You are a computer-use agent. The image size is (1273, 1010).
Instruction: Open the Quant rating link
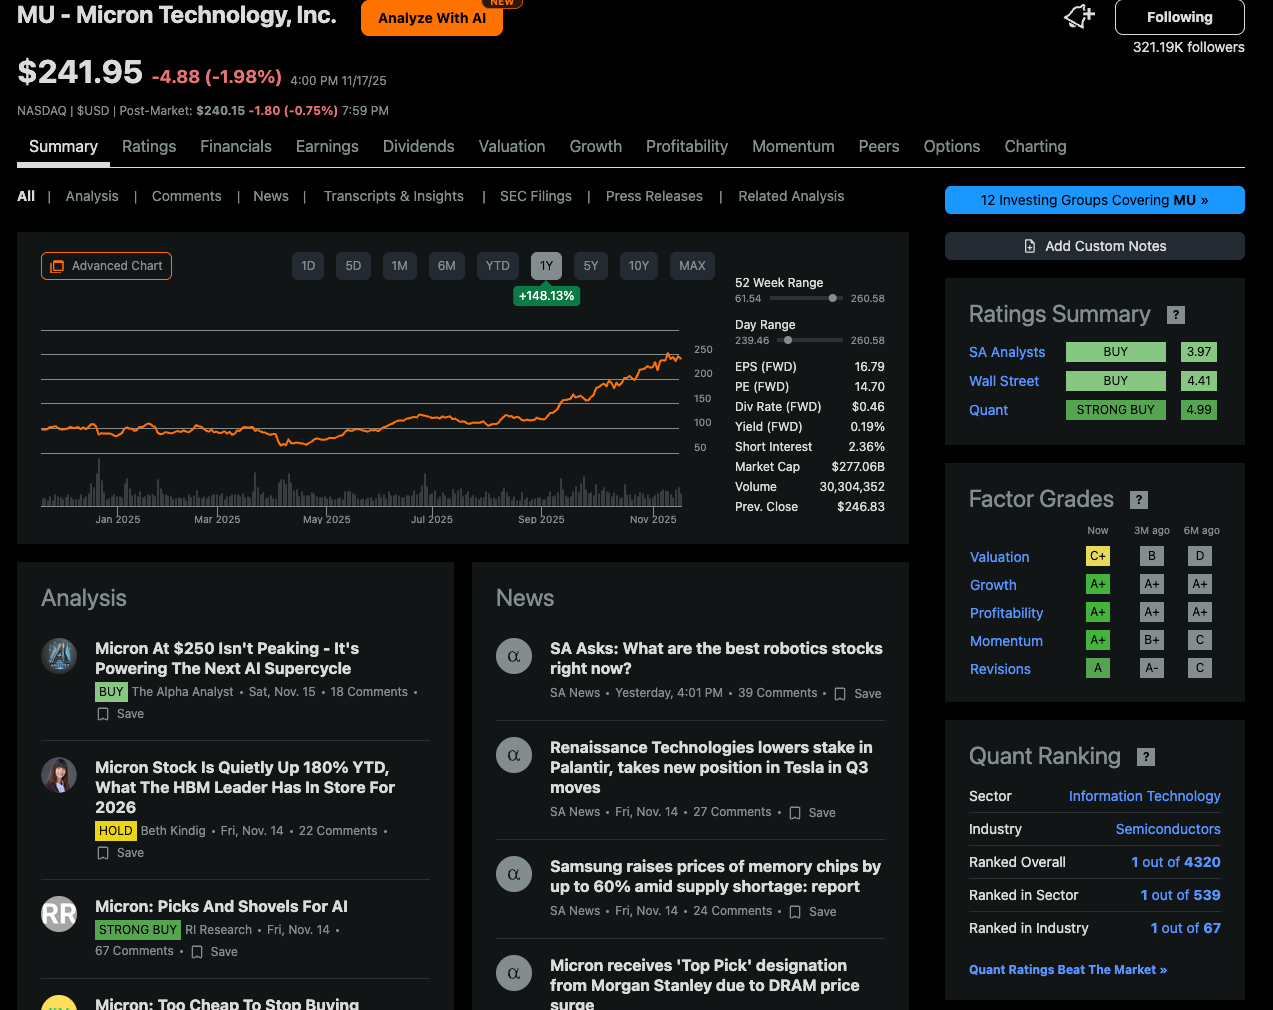[988, 410]
